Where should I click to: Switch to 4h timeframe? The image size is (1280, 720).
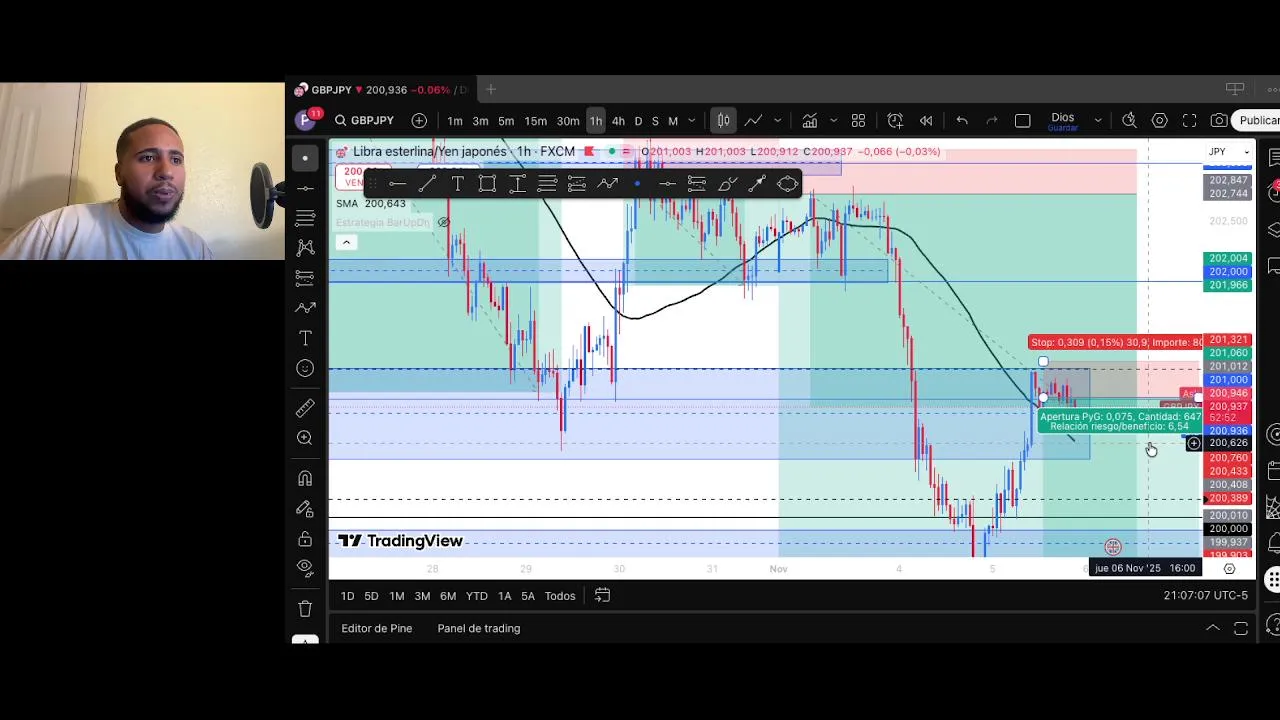[618, 121]
